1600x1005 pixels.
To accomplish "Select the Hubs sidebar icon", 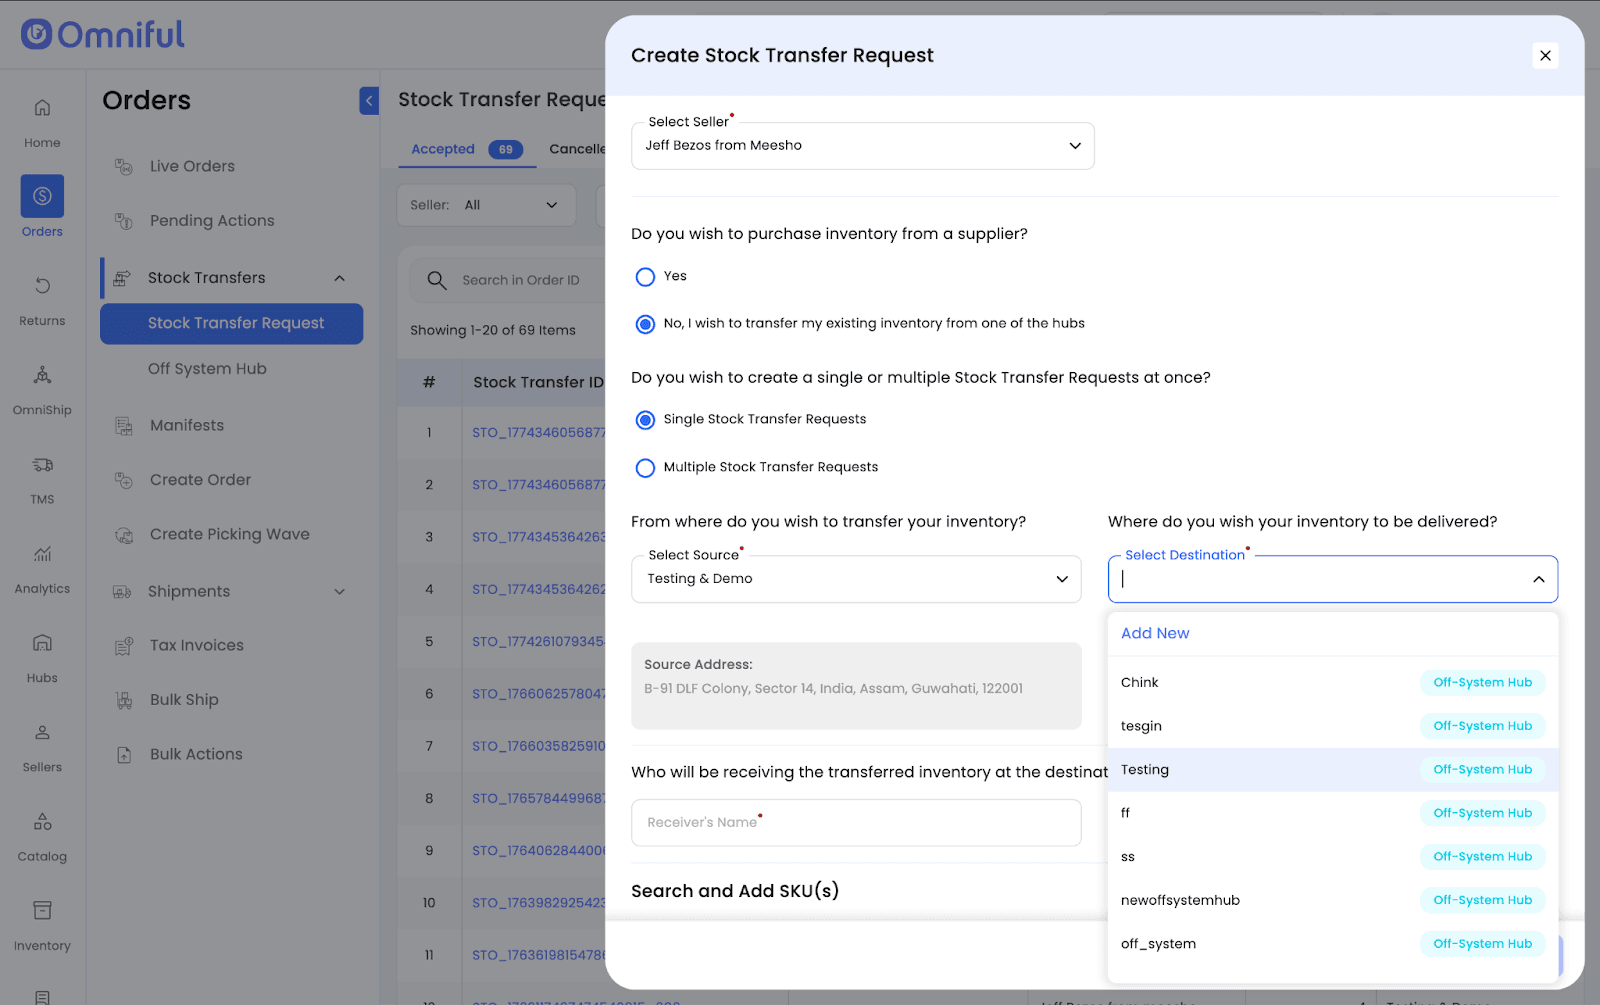I will click(x=42, y=643).
